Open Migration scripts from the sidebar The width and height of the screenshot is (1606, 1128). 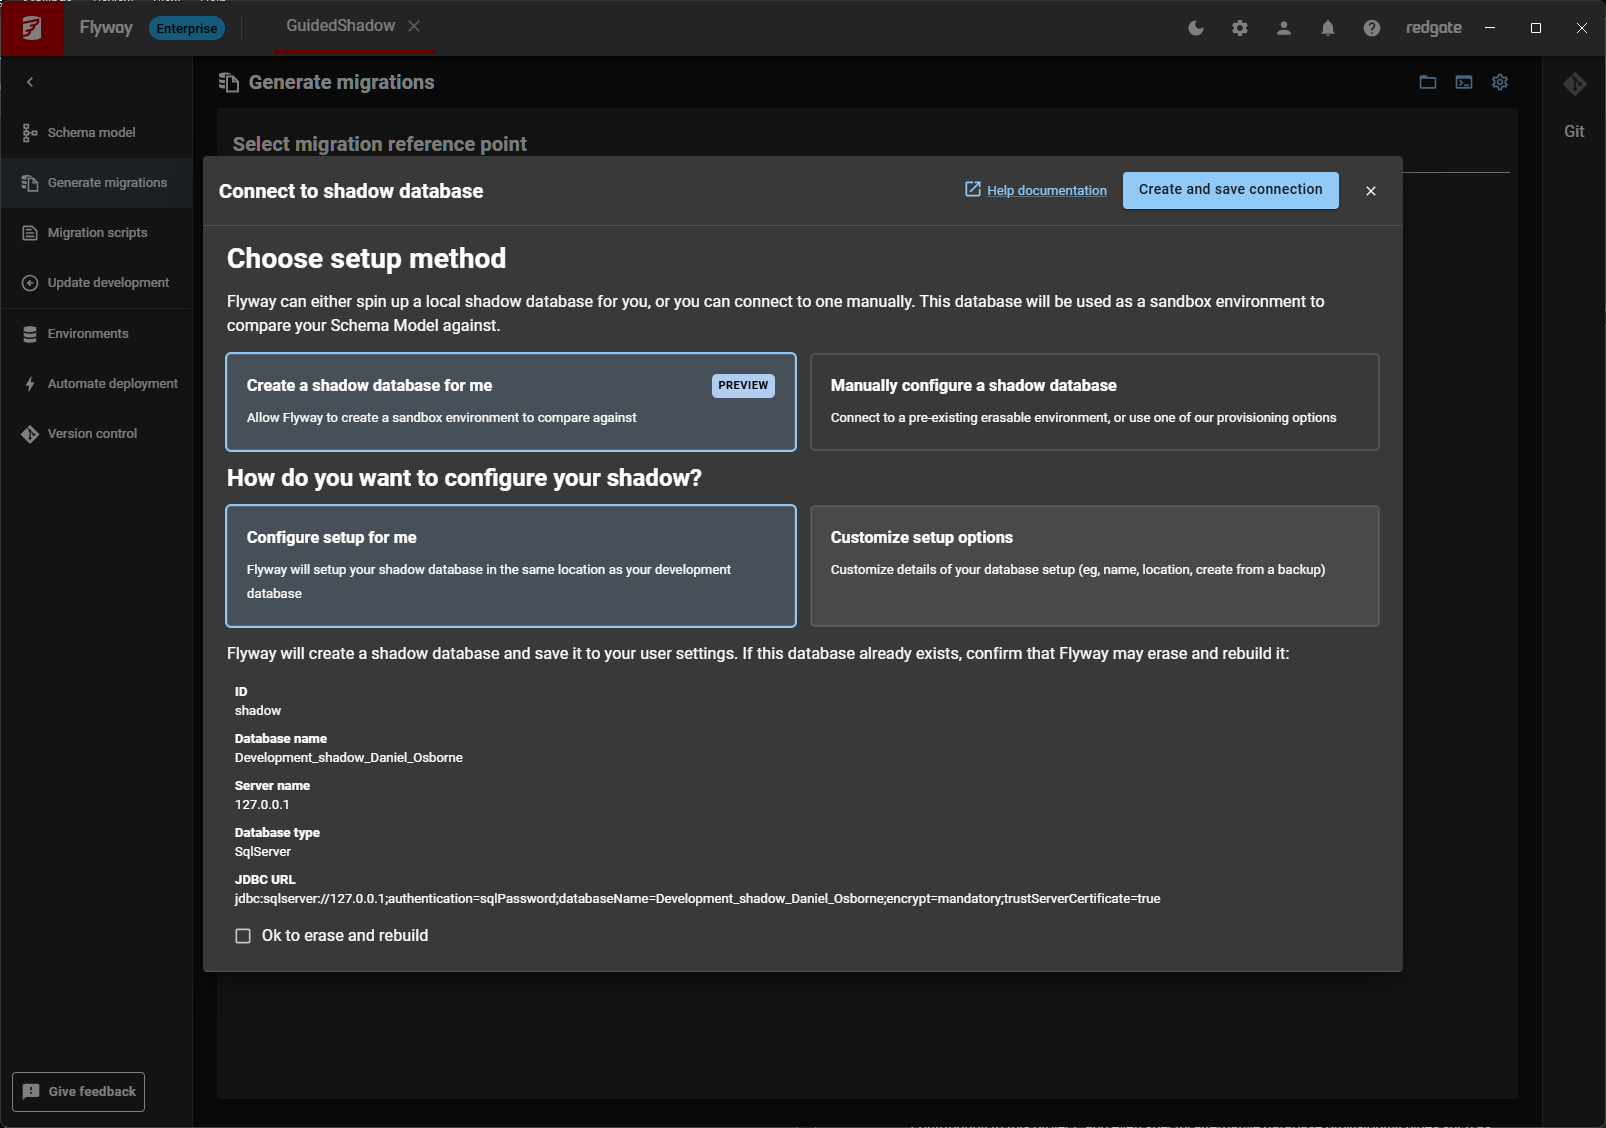96,232
